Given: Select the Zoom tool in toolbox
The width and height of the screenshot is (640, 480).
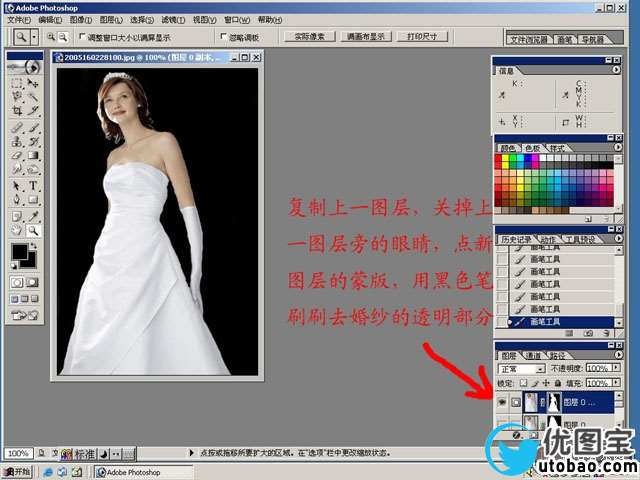Looking at the screenshot, I should (33, 231).
